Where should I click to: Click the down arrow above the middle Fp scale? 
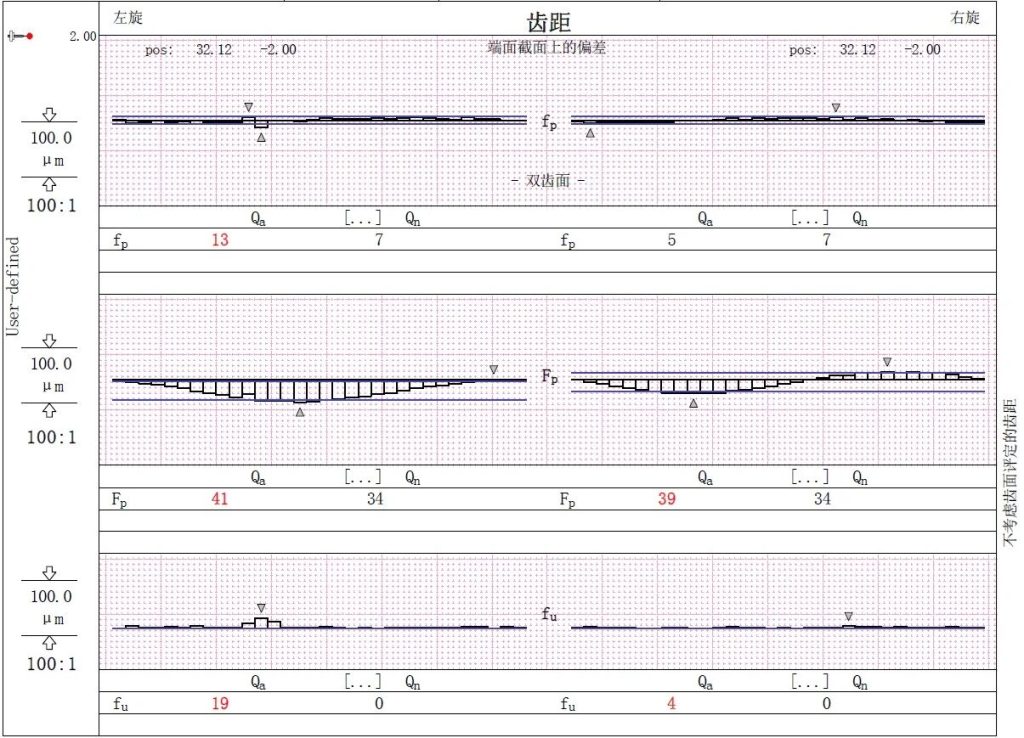click(x=49, y=341)
